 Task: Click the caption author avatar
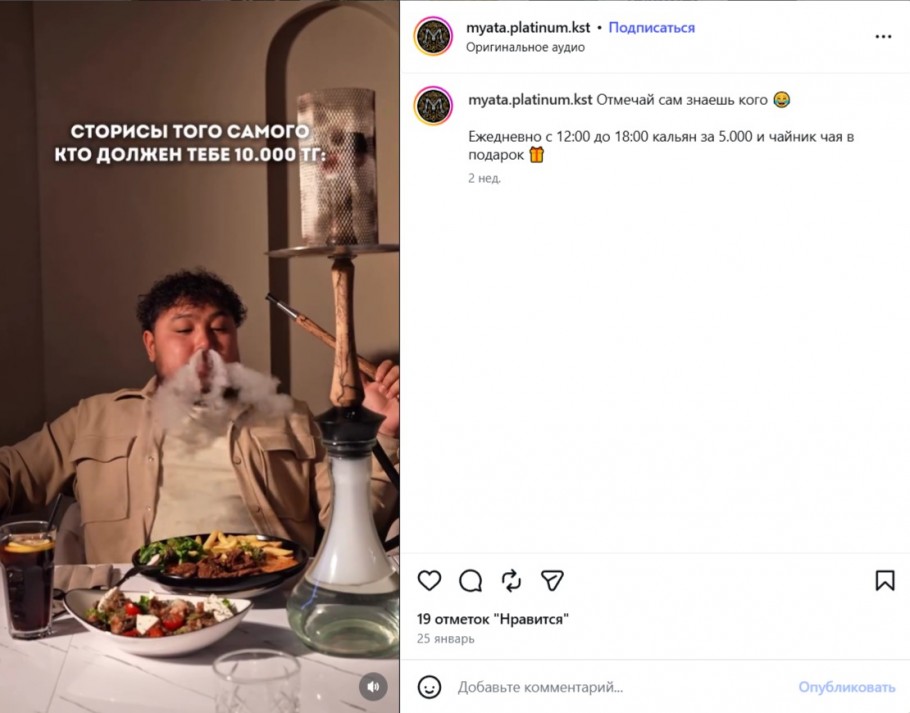pyautogui.click(x=434, y=105)
